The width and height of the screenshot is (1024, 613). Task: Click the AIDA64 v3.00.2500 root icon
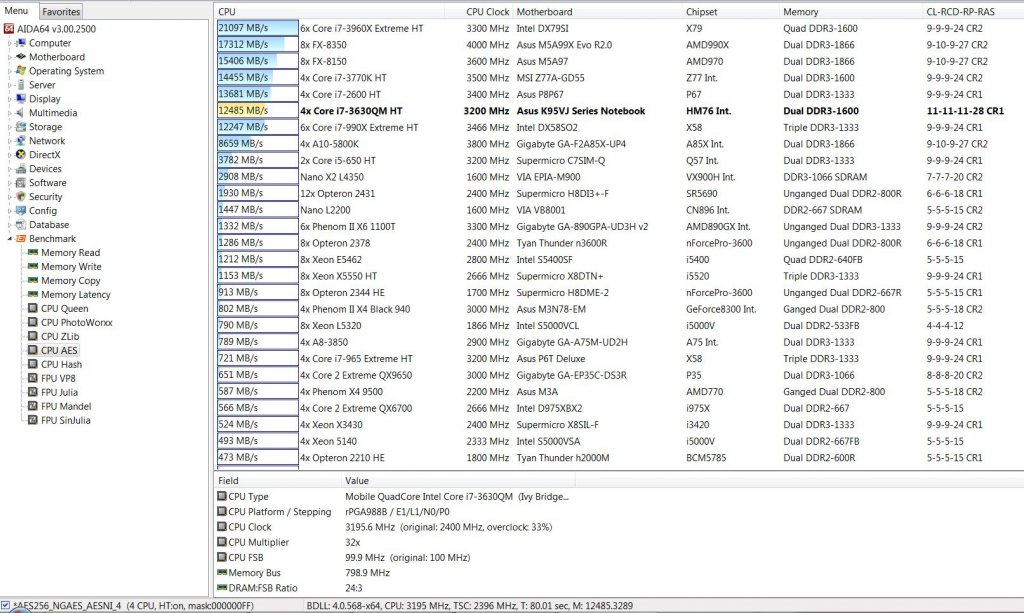click(9, 29)
